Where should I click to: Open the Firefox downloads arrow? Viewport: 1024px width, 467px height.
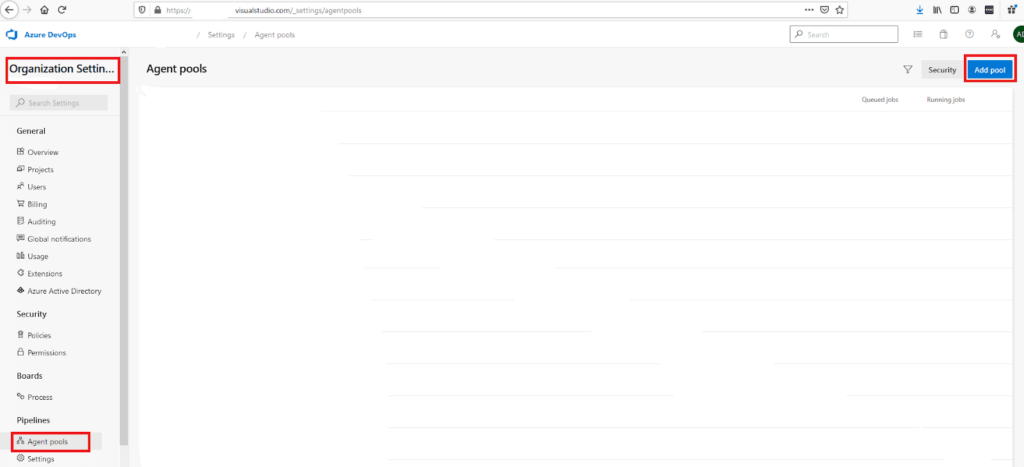[x=920, y=10]
